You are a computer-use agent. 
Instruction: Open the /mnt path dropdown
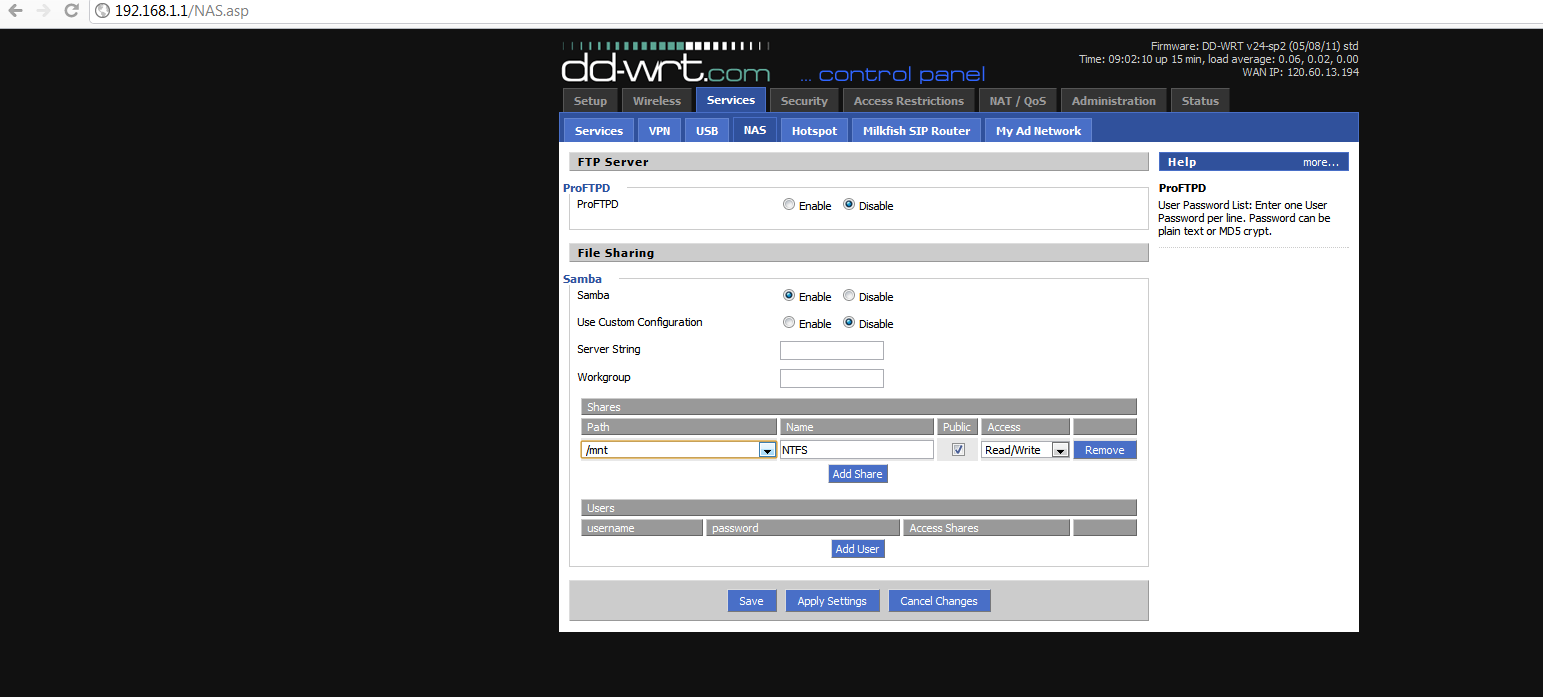(679, 450)
